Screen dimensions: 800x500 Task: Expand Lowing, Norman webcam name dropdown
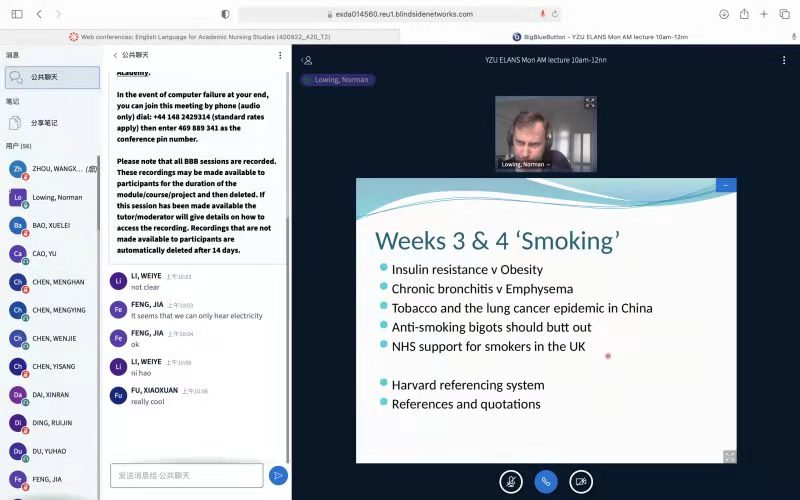pyautogui.click(x=526, y=164)
